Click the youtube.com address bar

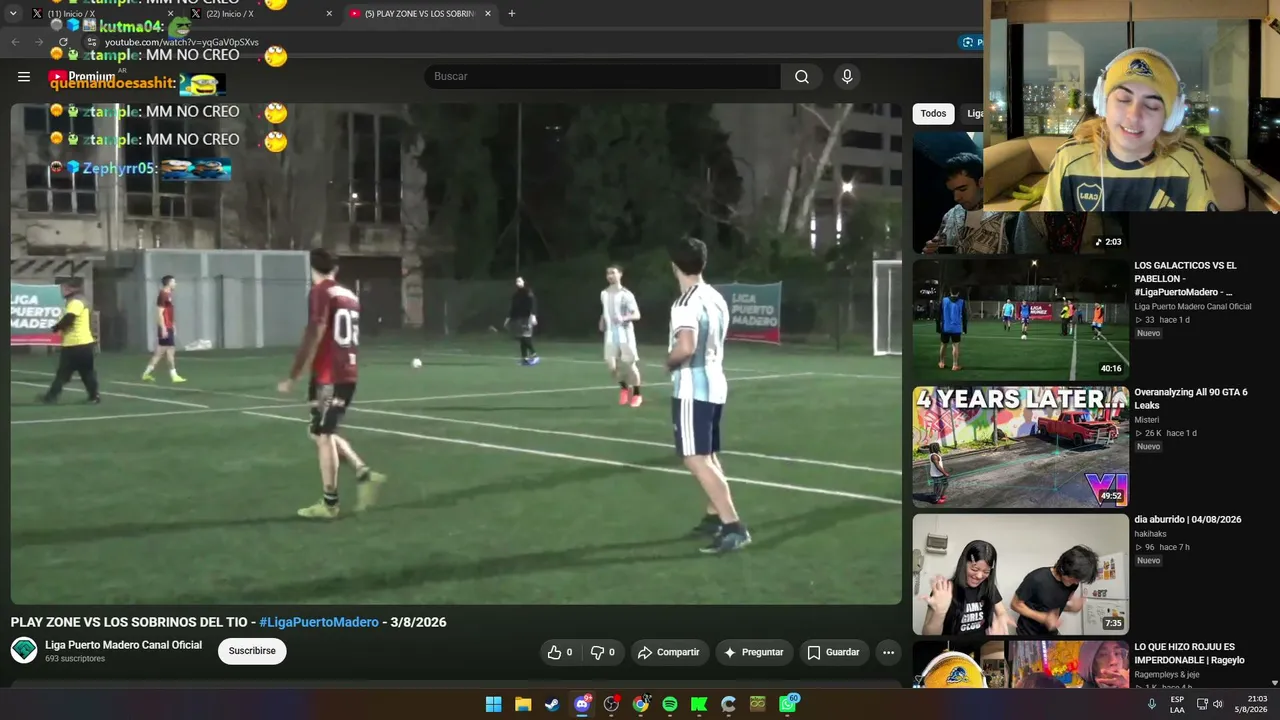pos(182,42)
